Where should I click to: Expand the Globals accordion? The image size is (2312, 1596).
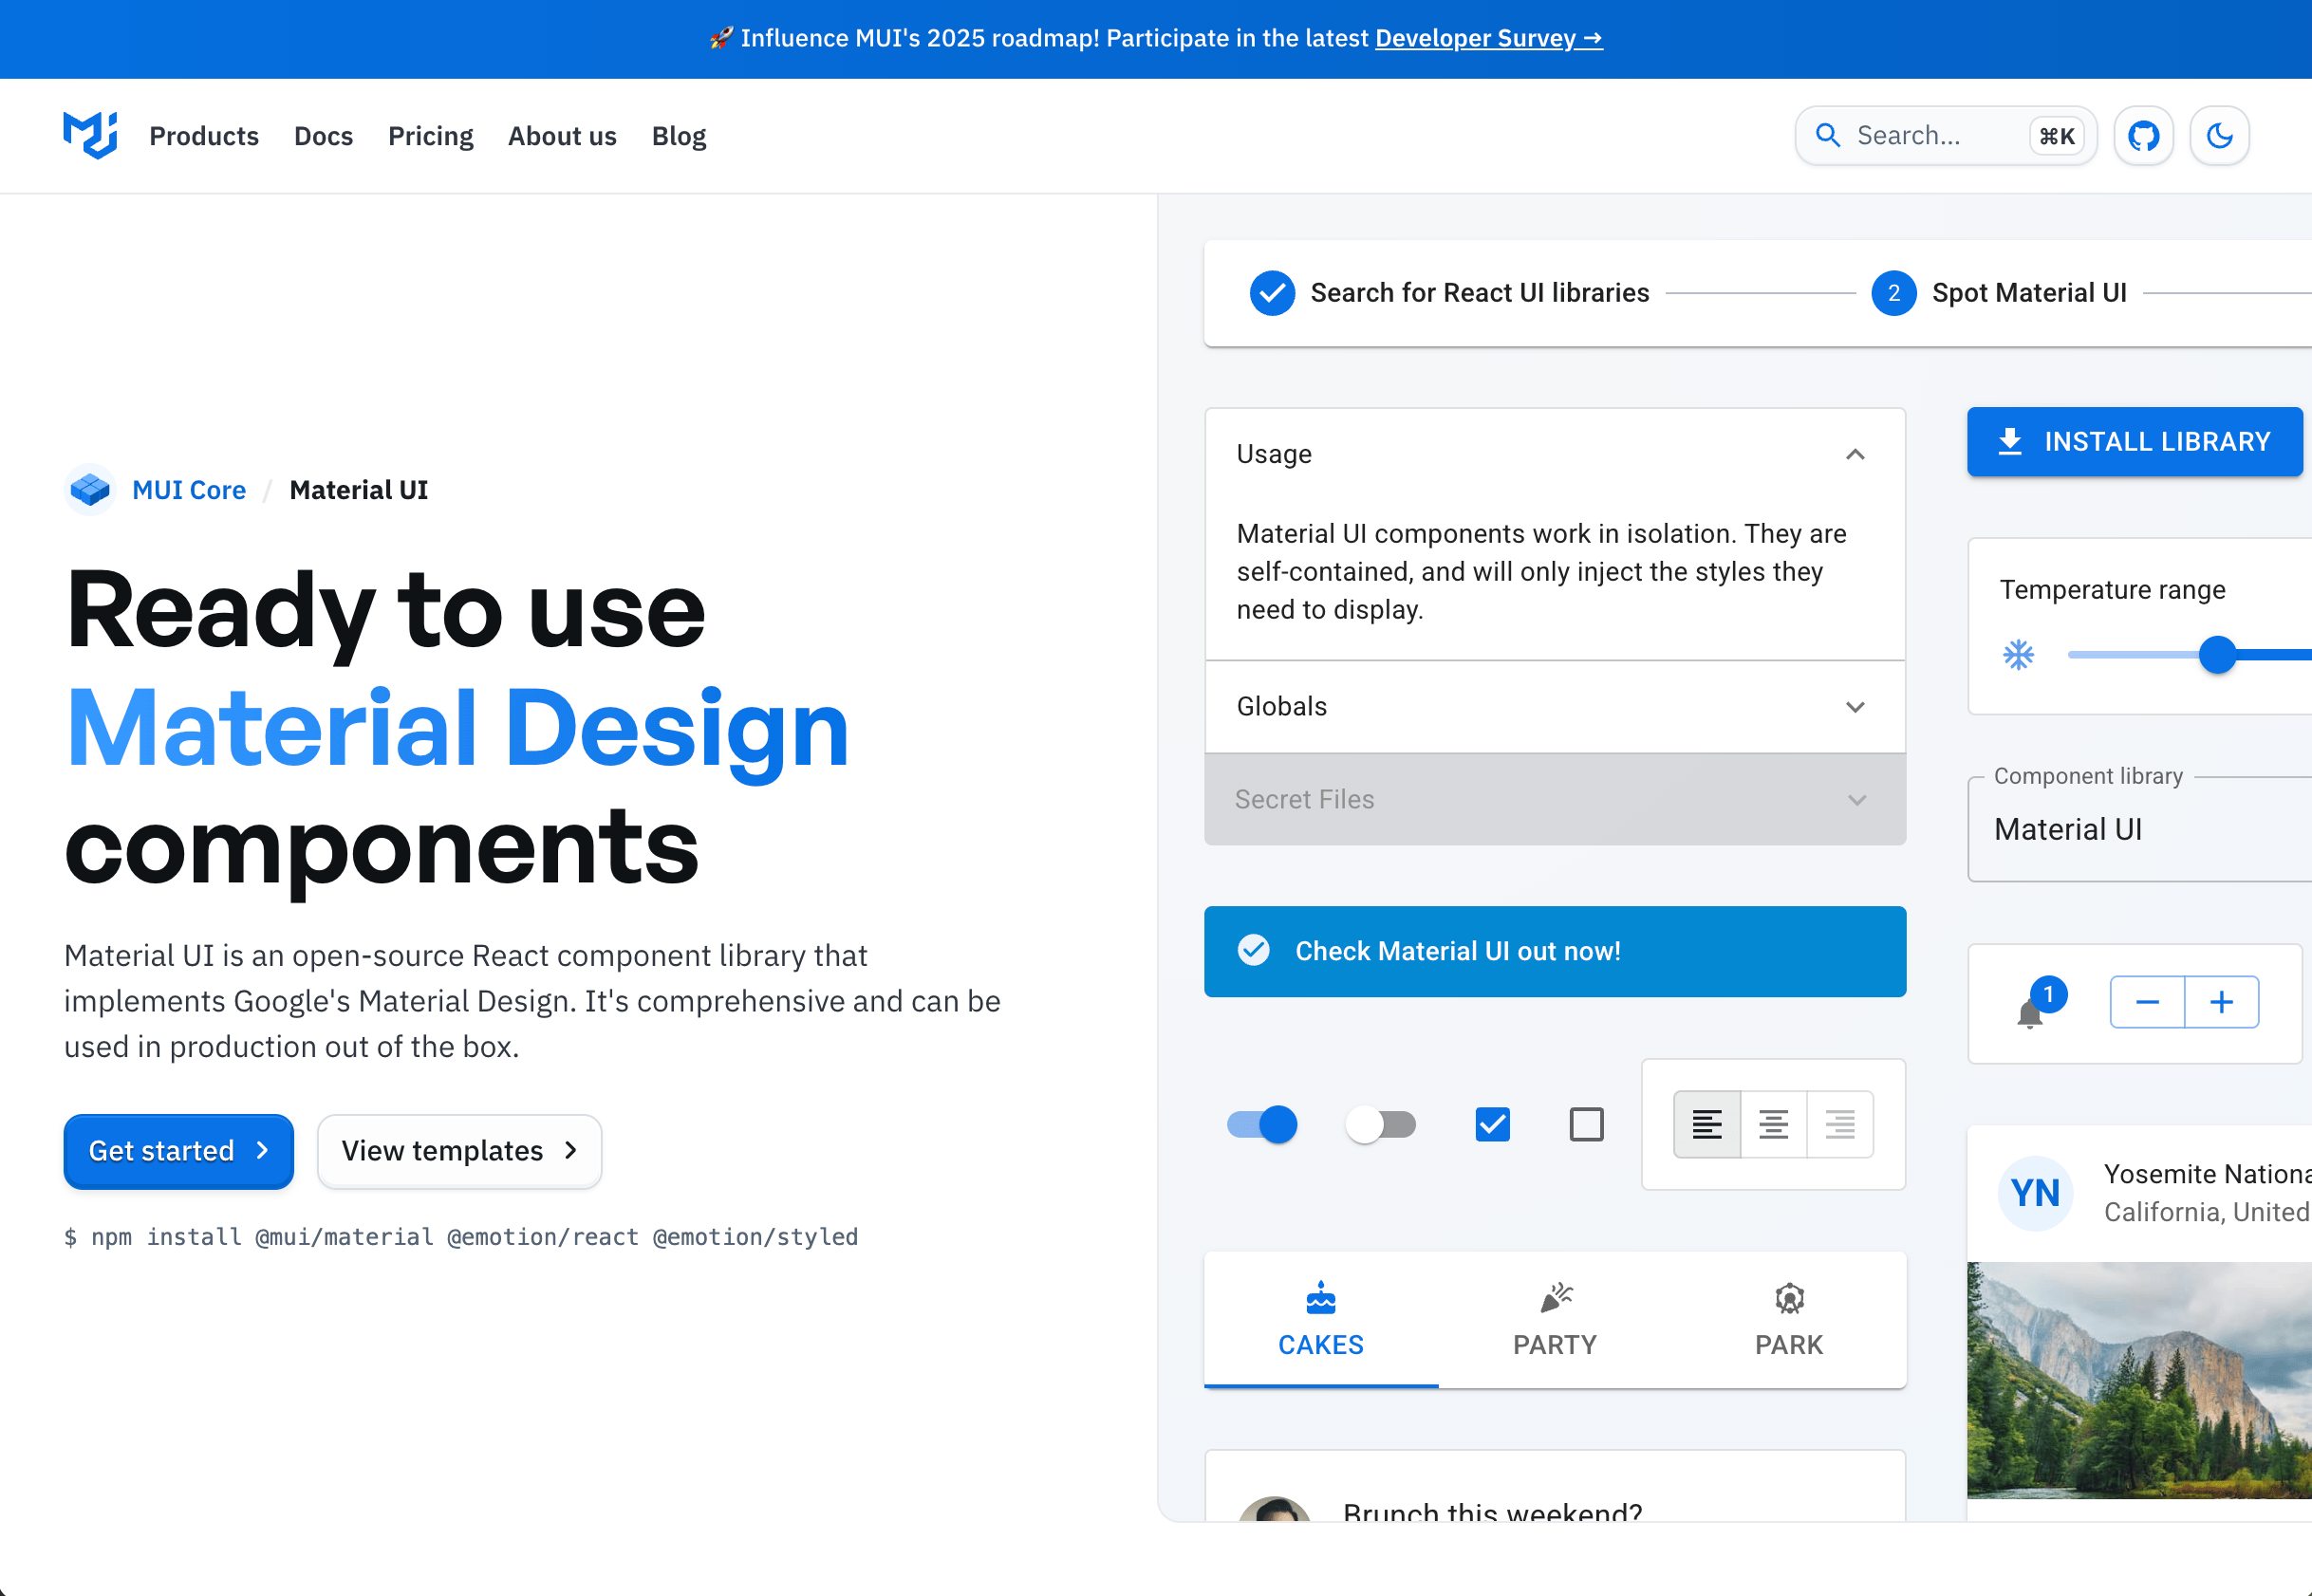(x=1555, y=706)
